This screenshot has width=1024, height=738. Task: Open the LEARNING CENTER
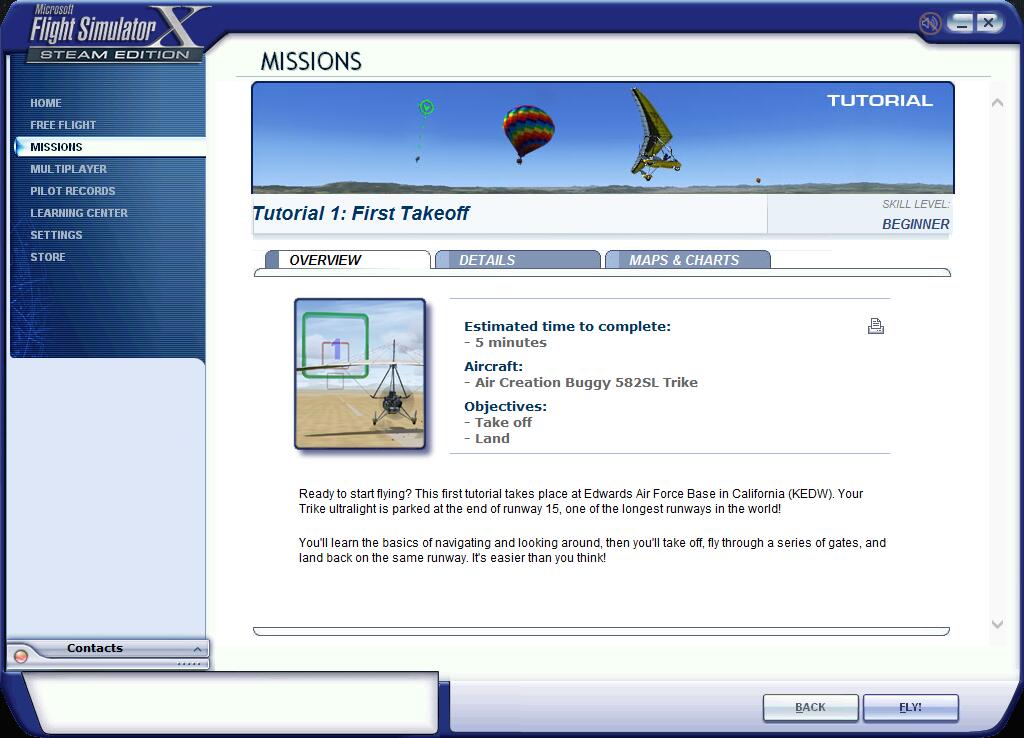(79, 213)
